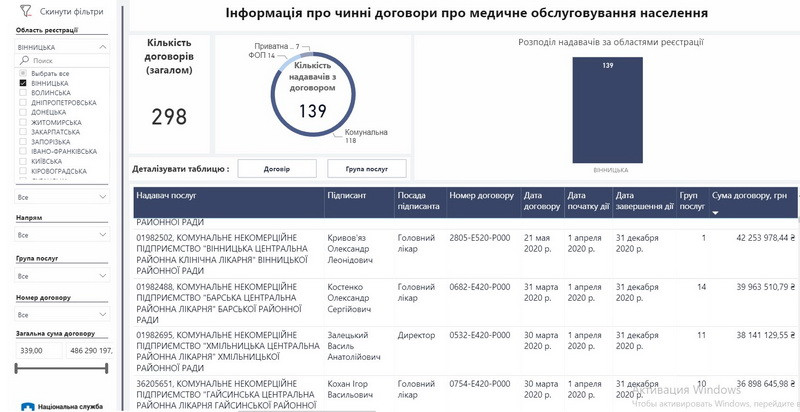This screenshot has height=412, width=800.
Task: Collapse the Область реєстрації dropdown
Action: [x=103, y=46]
